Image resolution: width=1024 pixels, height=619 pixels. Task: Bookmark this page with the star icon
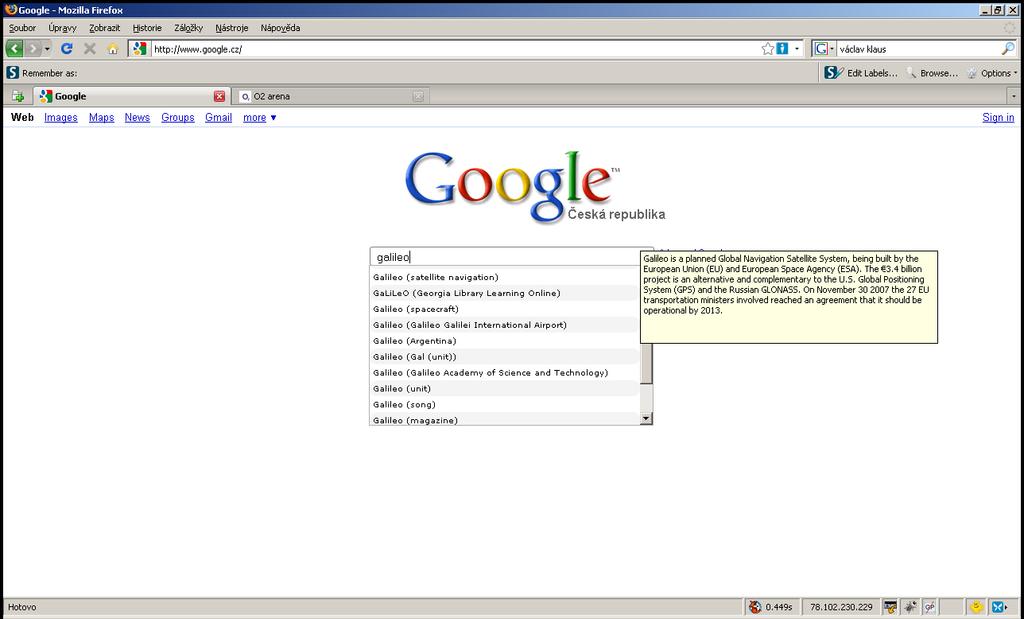tap(767, 49)
